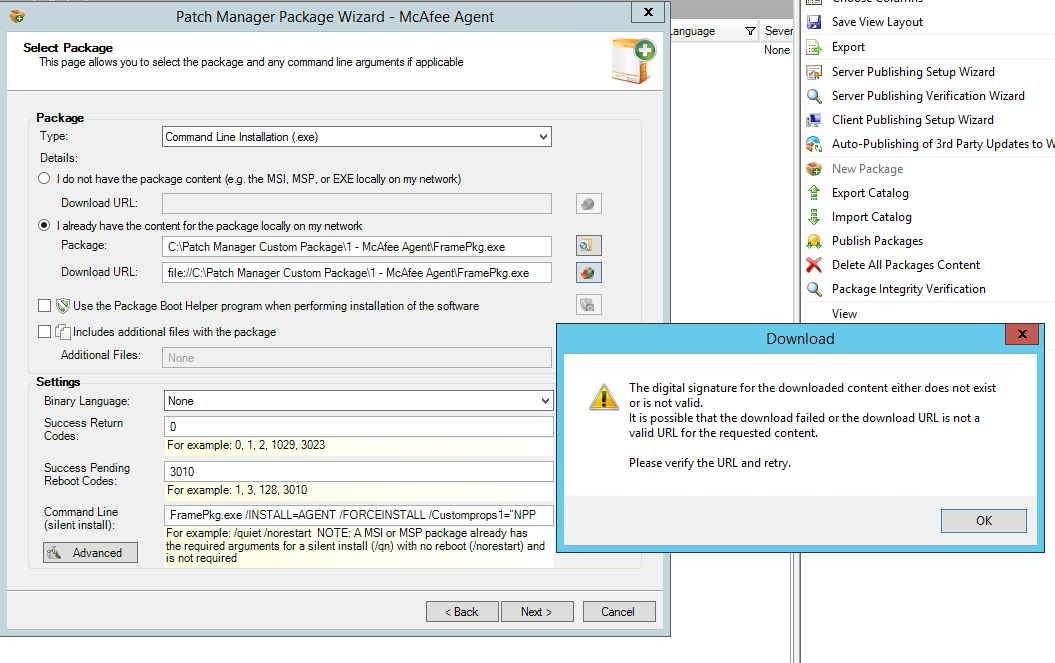Click the Package Boot Helper settings icon
1055x663 pixels.
(x=589, y=305)
